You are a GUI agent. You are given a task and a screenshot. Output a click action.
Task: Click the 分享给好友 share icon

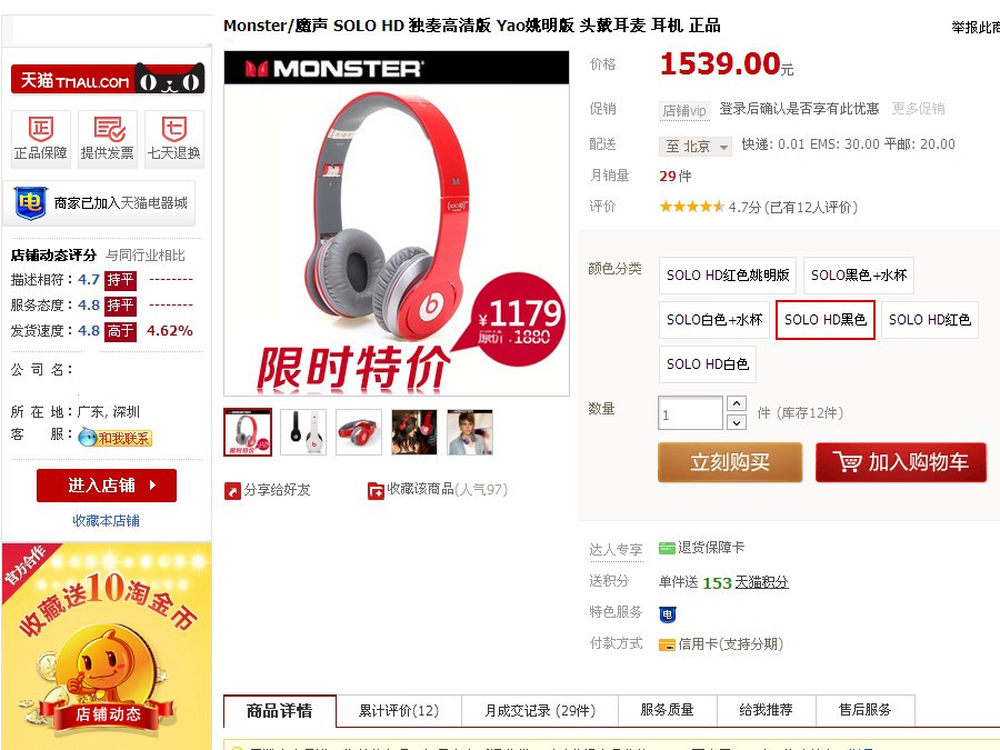pos(232,491)
